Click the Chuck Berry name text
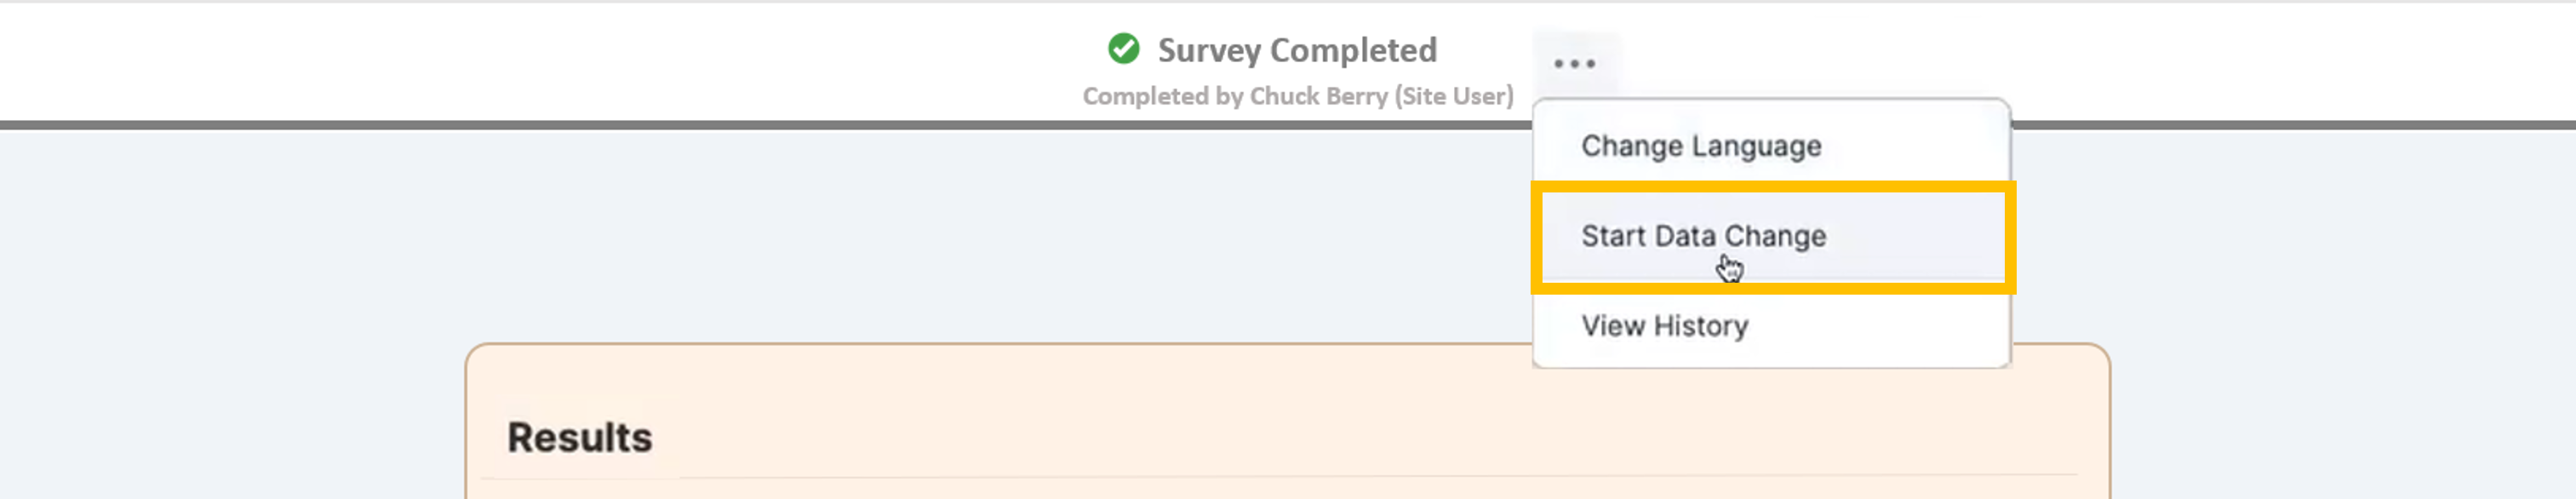The image size is (2576, 499). click(1318, 96)
